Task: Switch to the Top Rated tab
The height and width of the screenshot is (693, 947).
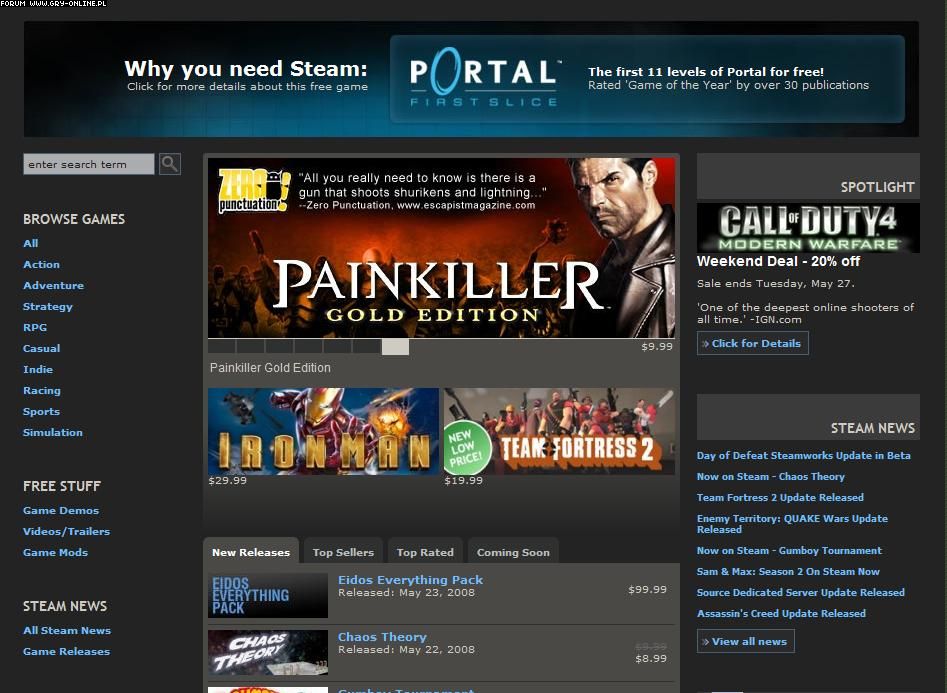Action: 425,552
